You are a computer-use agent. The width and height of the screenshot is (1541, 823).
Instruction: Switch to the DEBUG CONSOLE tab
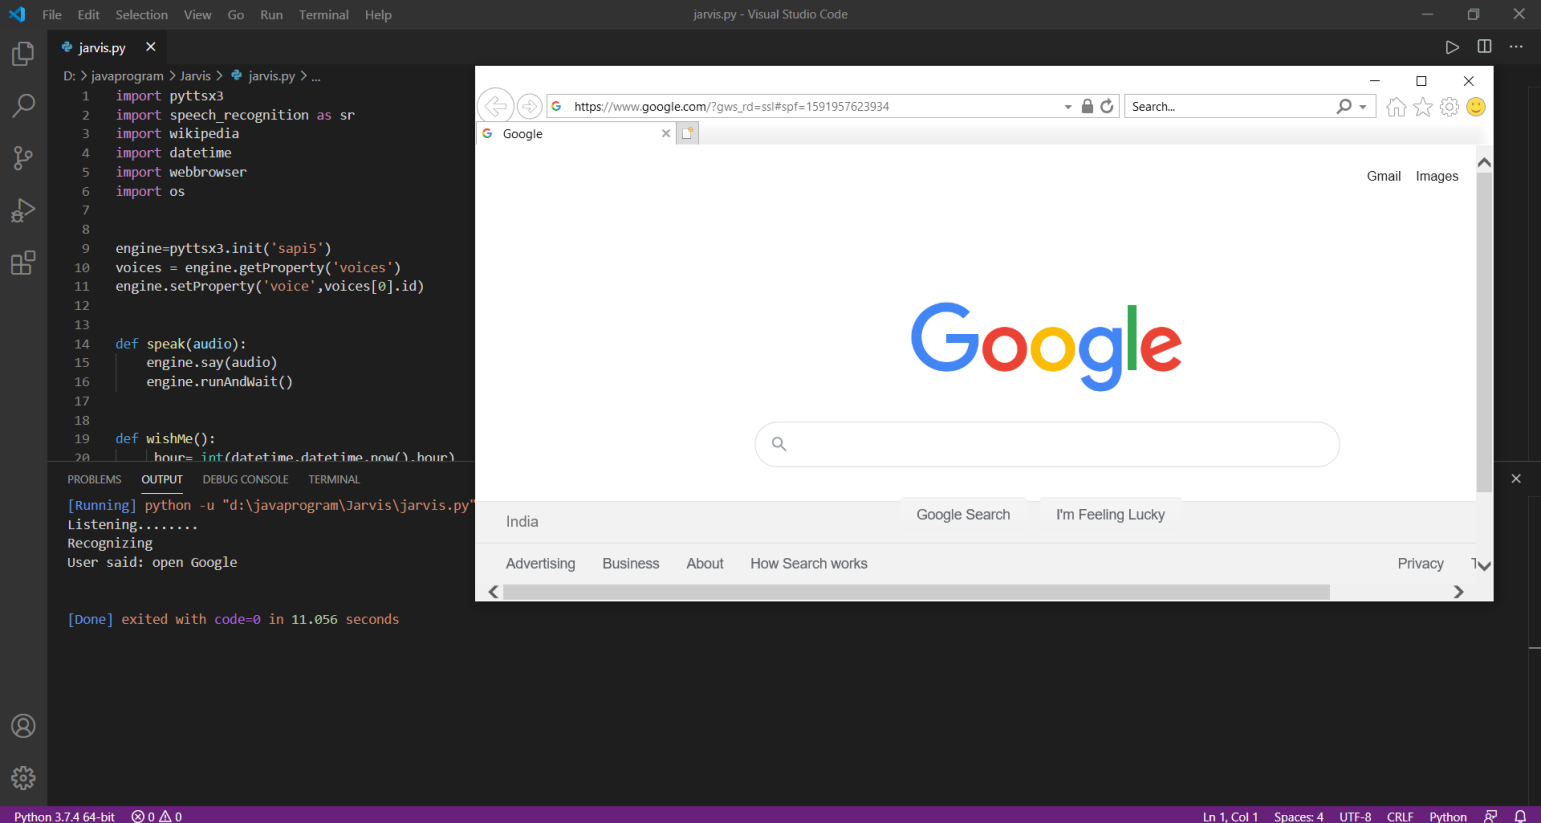245,479
